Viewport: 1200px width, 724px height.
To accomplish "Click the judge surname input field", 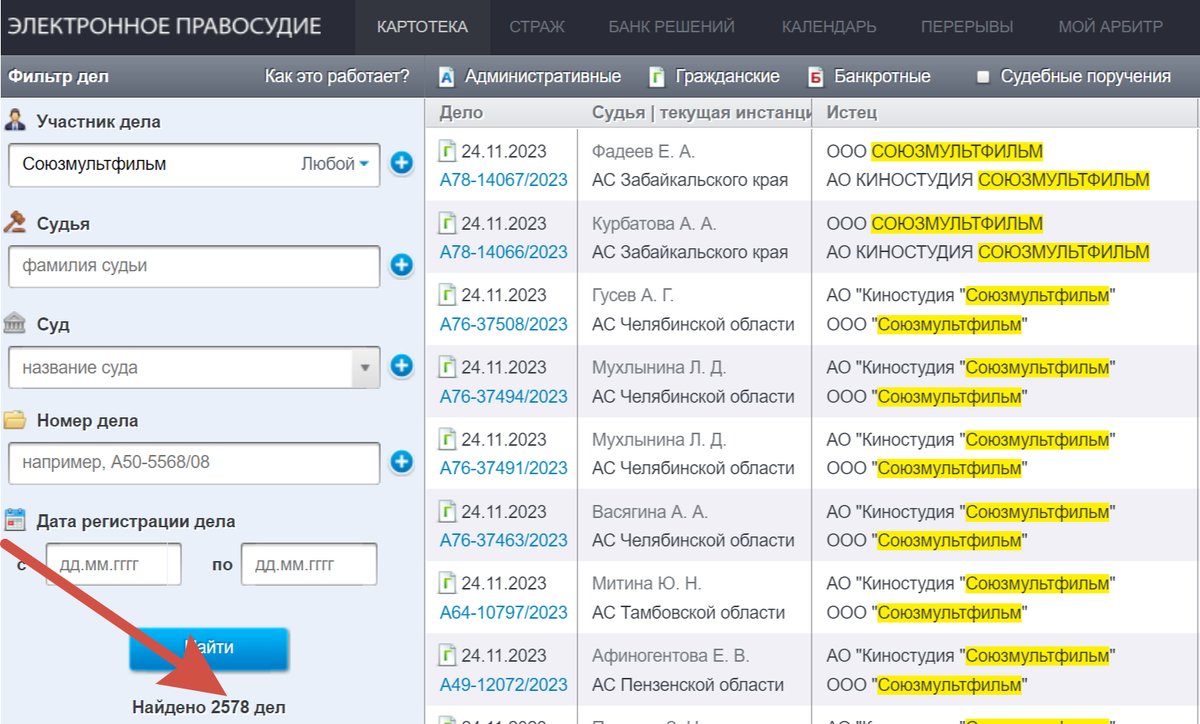I will [x=194, y=266].
